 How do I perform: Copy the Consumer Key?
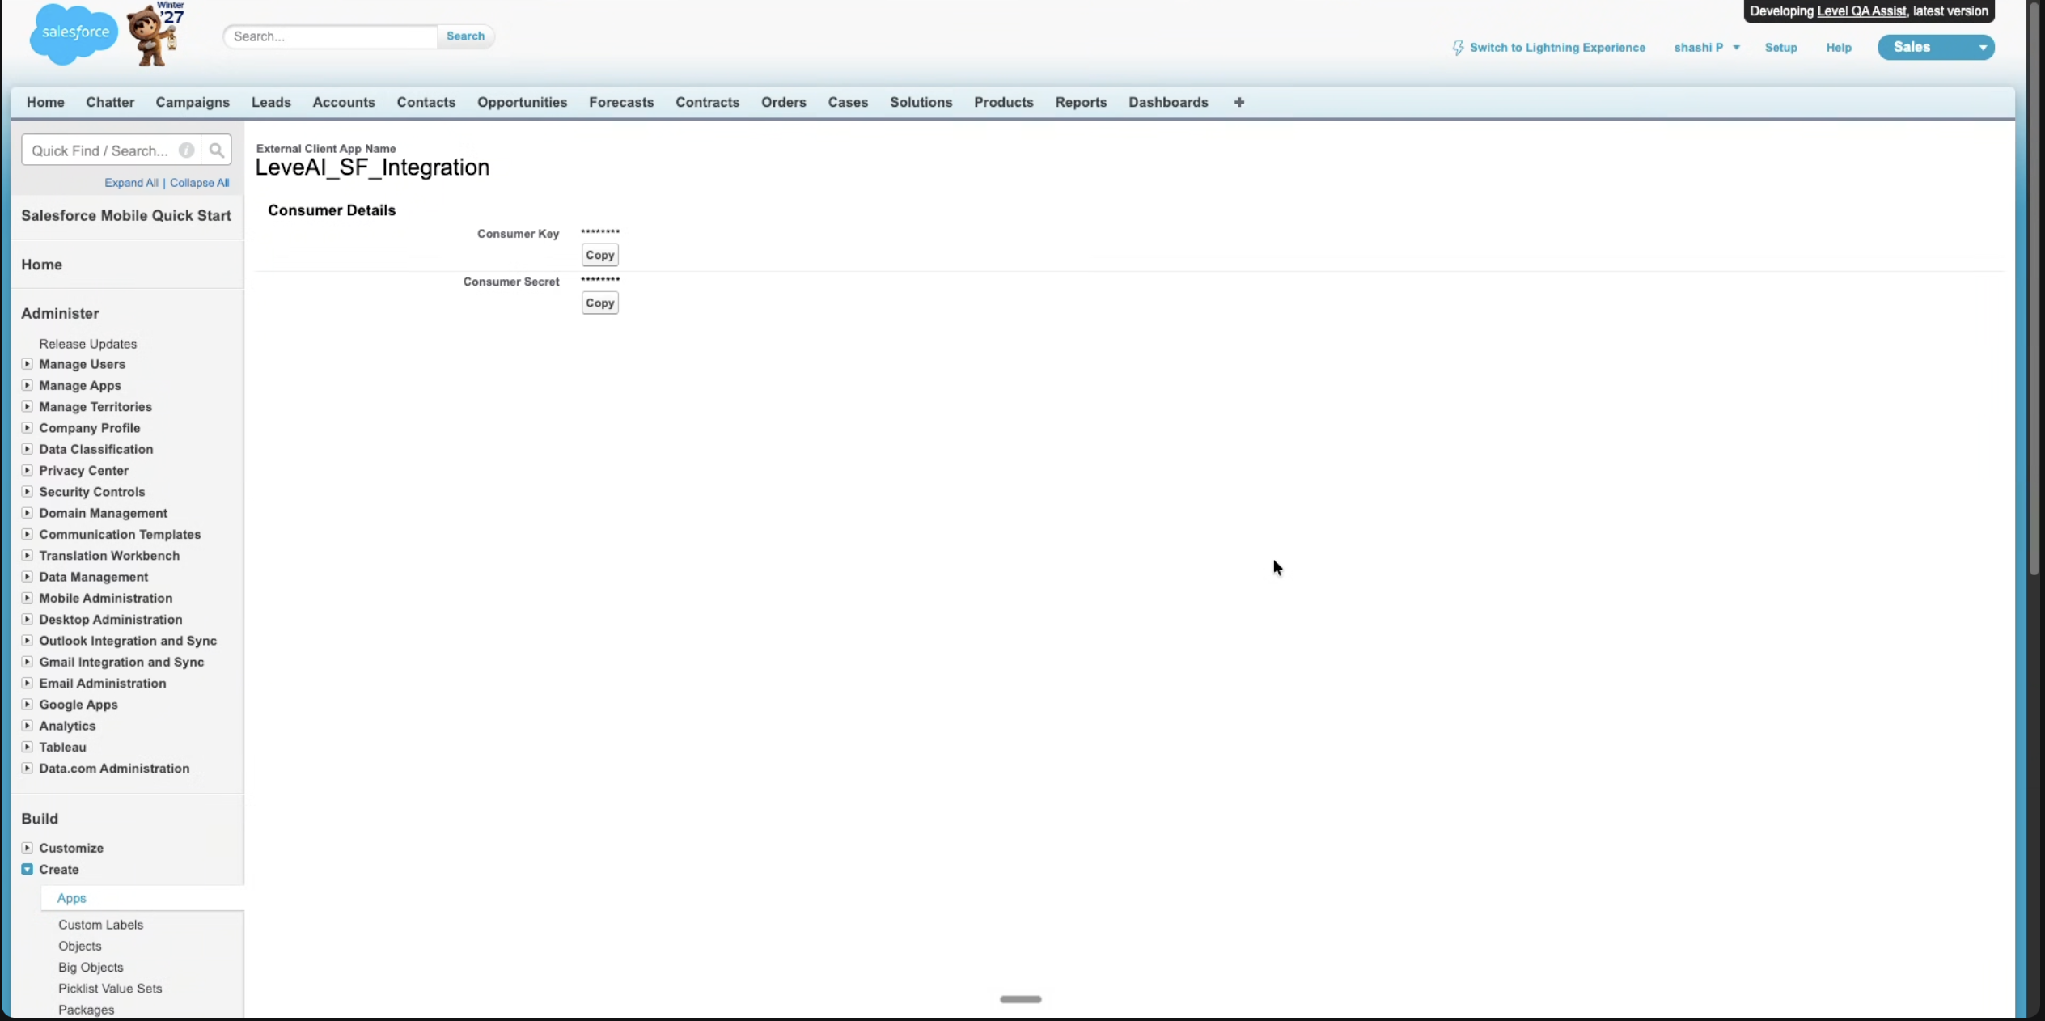pos(600,255)
